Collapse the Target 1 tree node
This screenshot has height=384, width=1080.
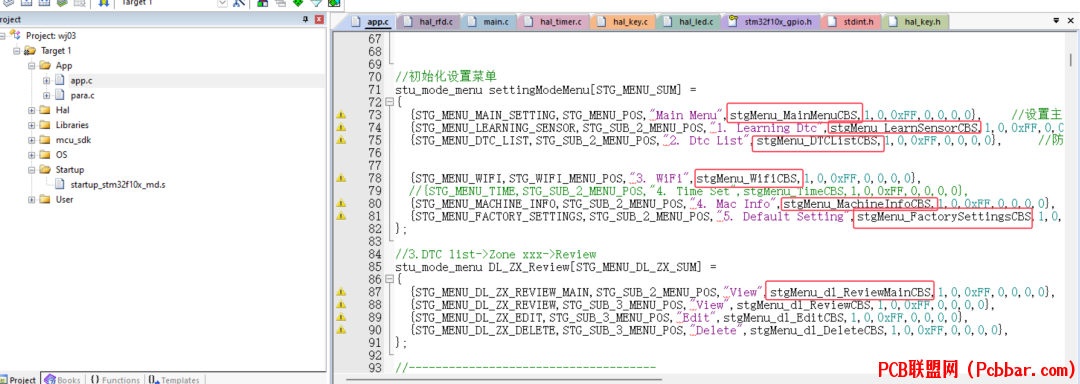[17, 51]
